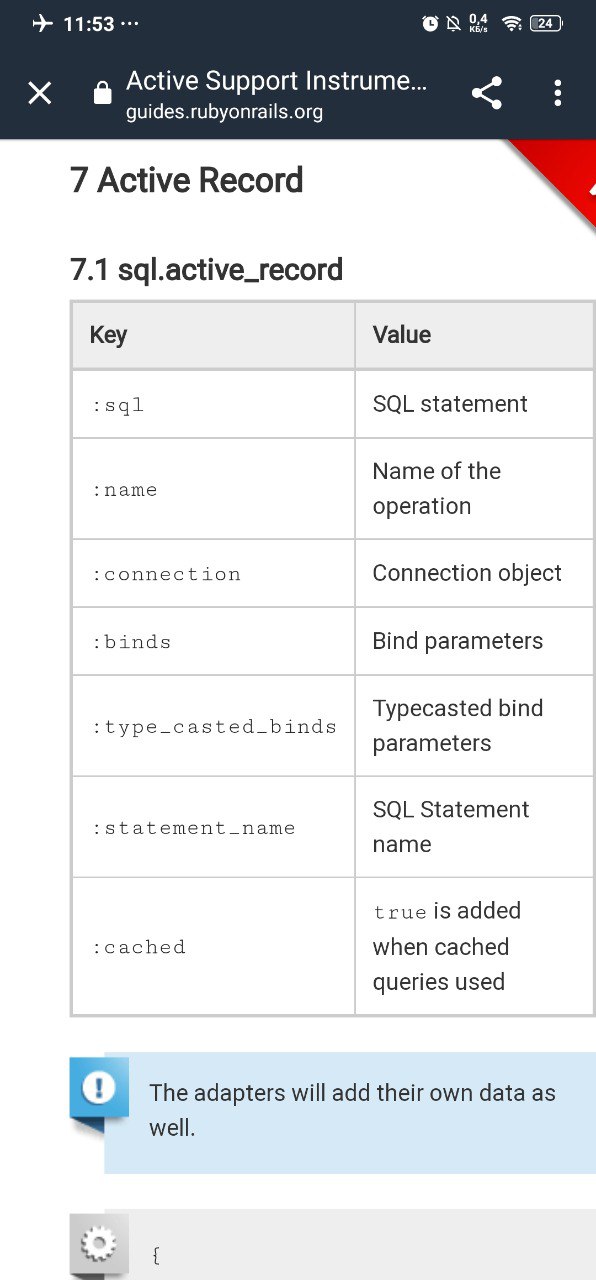Tap the Wi-Fi signal status icon
This screenshot has width=596, height=1280.
pyautogui.click(x=512, y=23)
